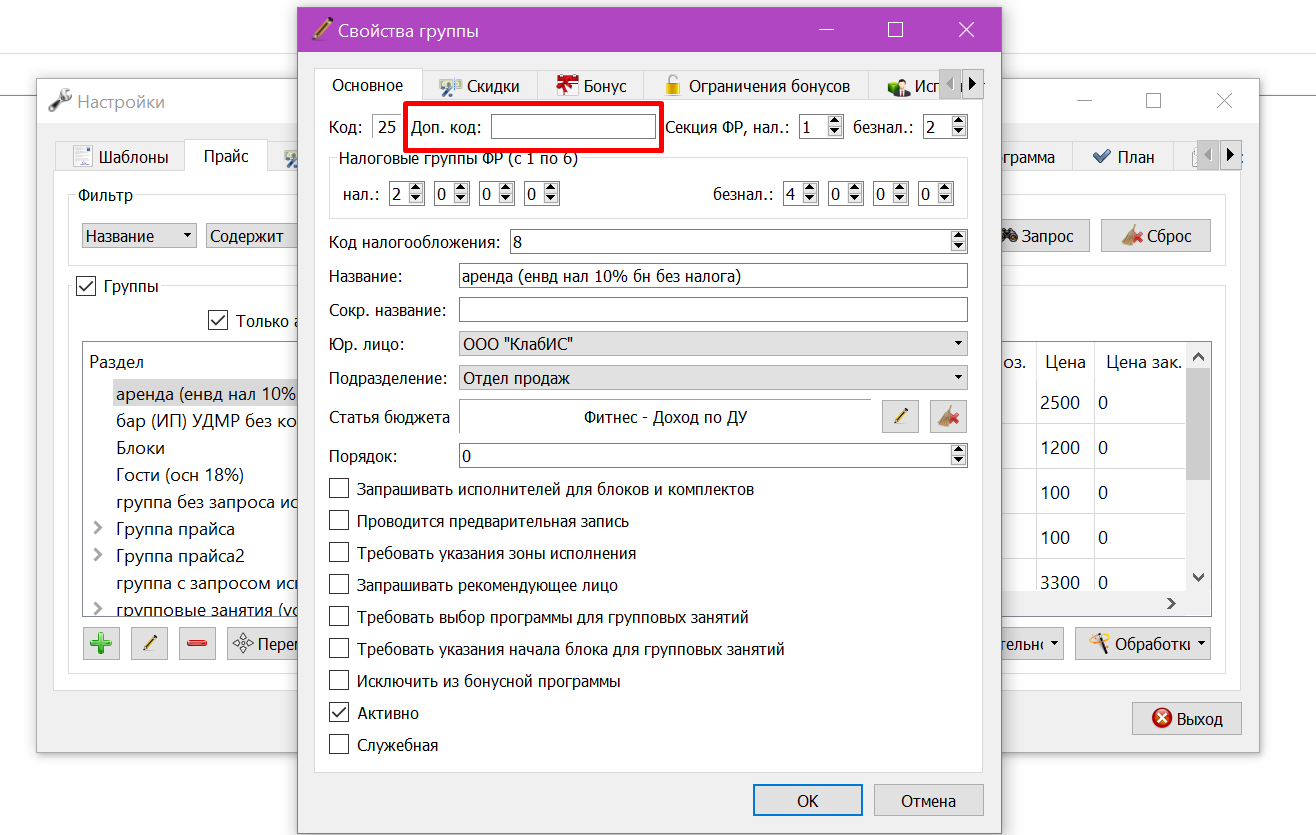Open the Название filter field dropdown
Image resolution: width=1316 pixels, height=835 pixels.
click(x=139, y=236)
